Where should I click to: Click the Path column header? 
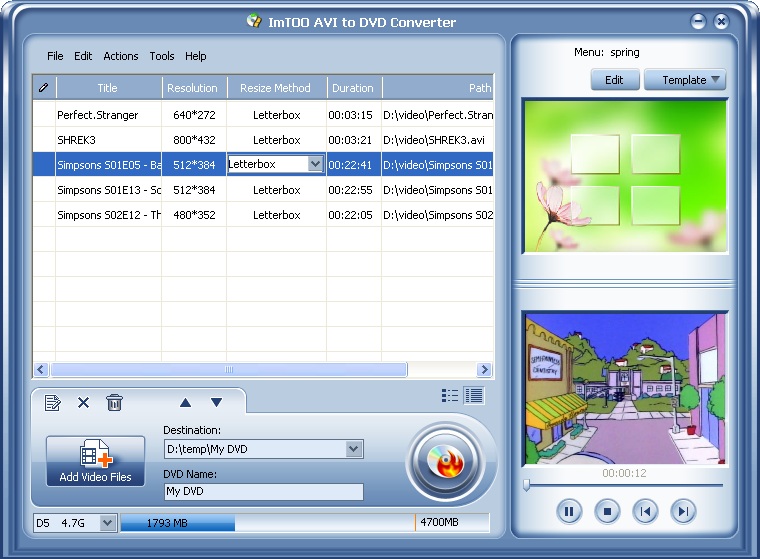click(x=438, y=88)
